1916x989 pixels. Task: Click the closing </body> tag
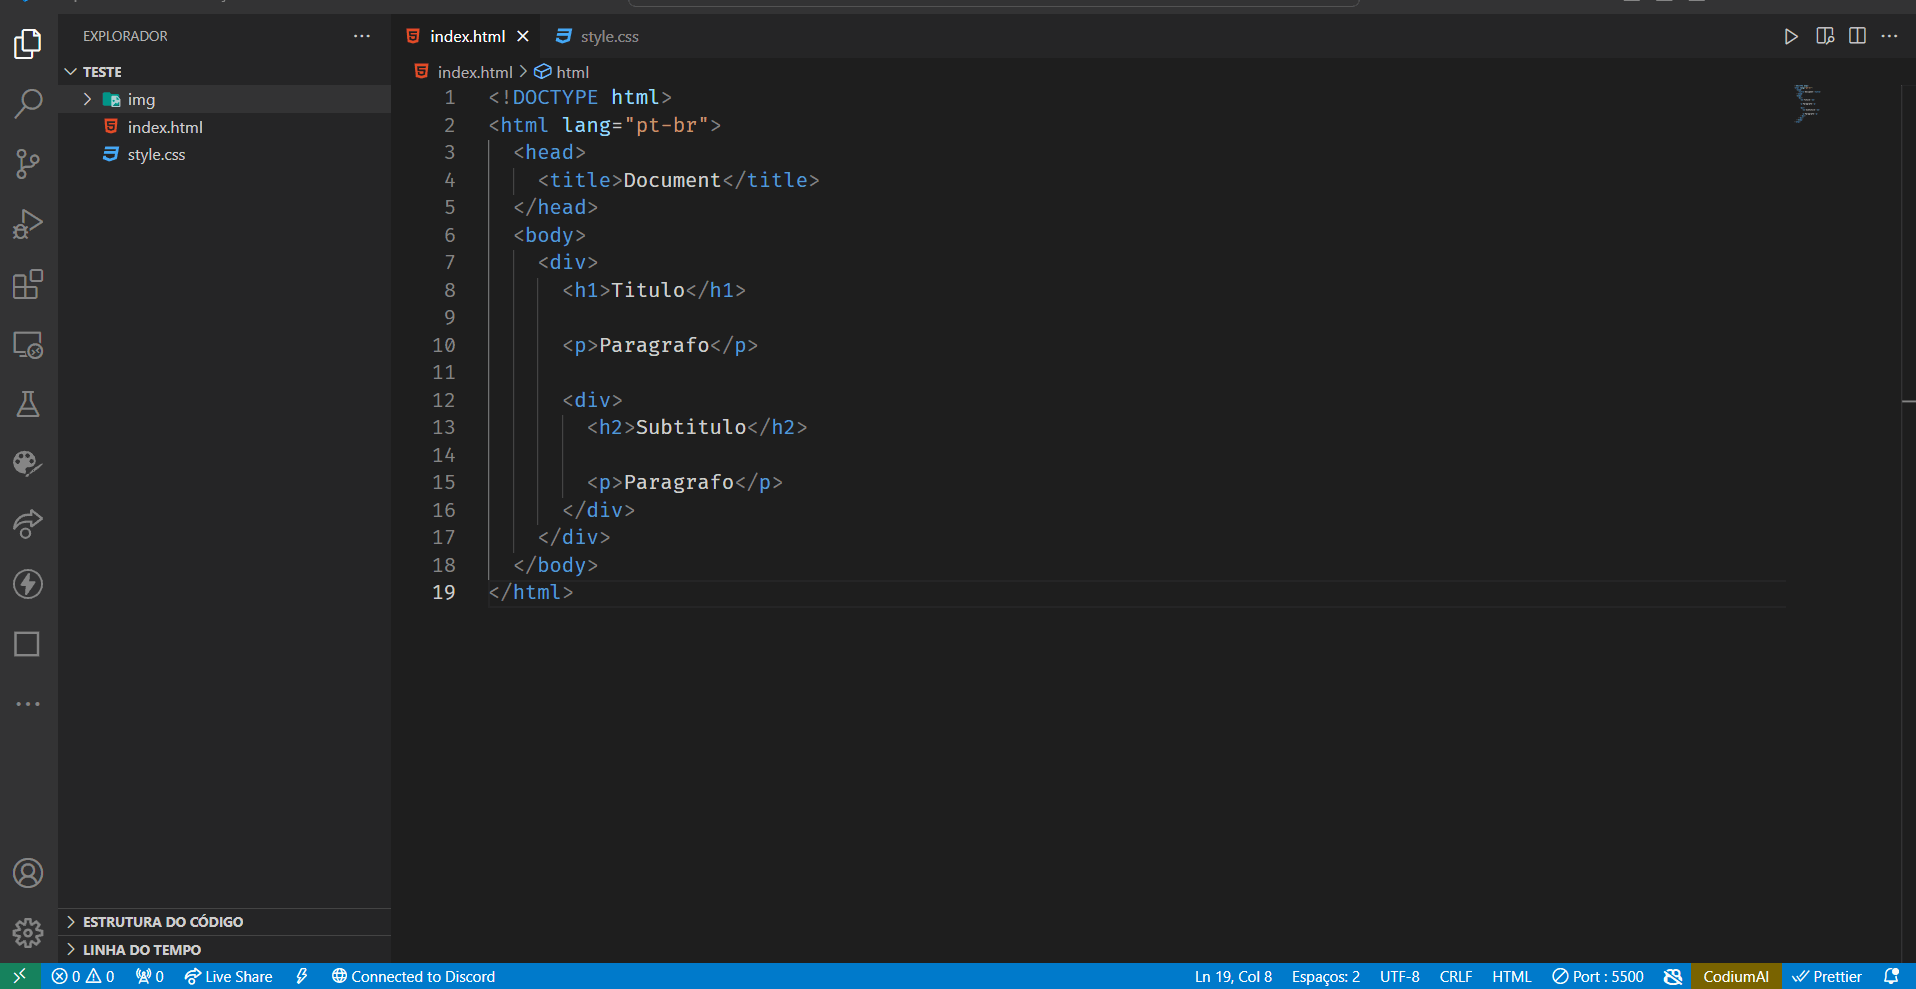555,565
